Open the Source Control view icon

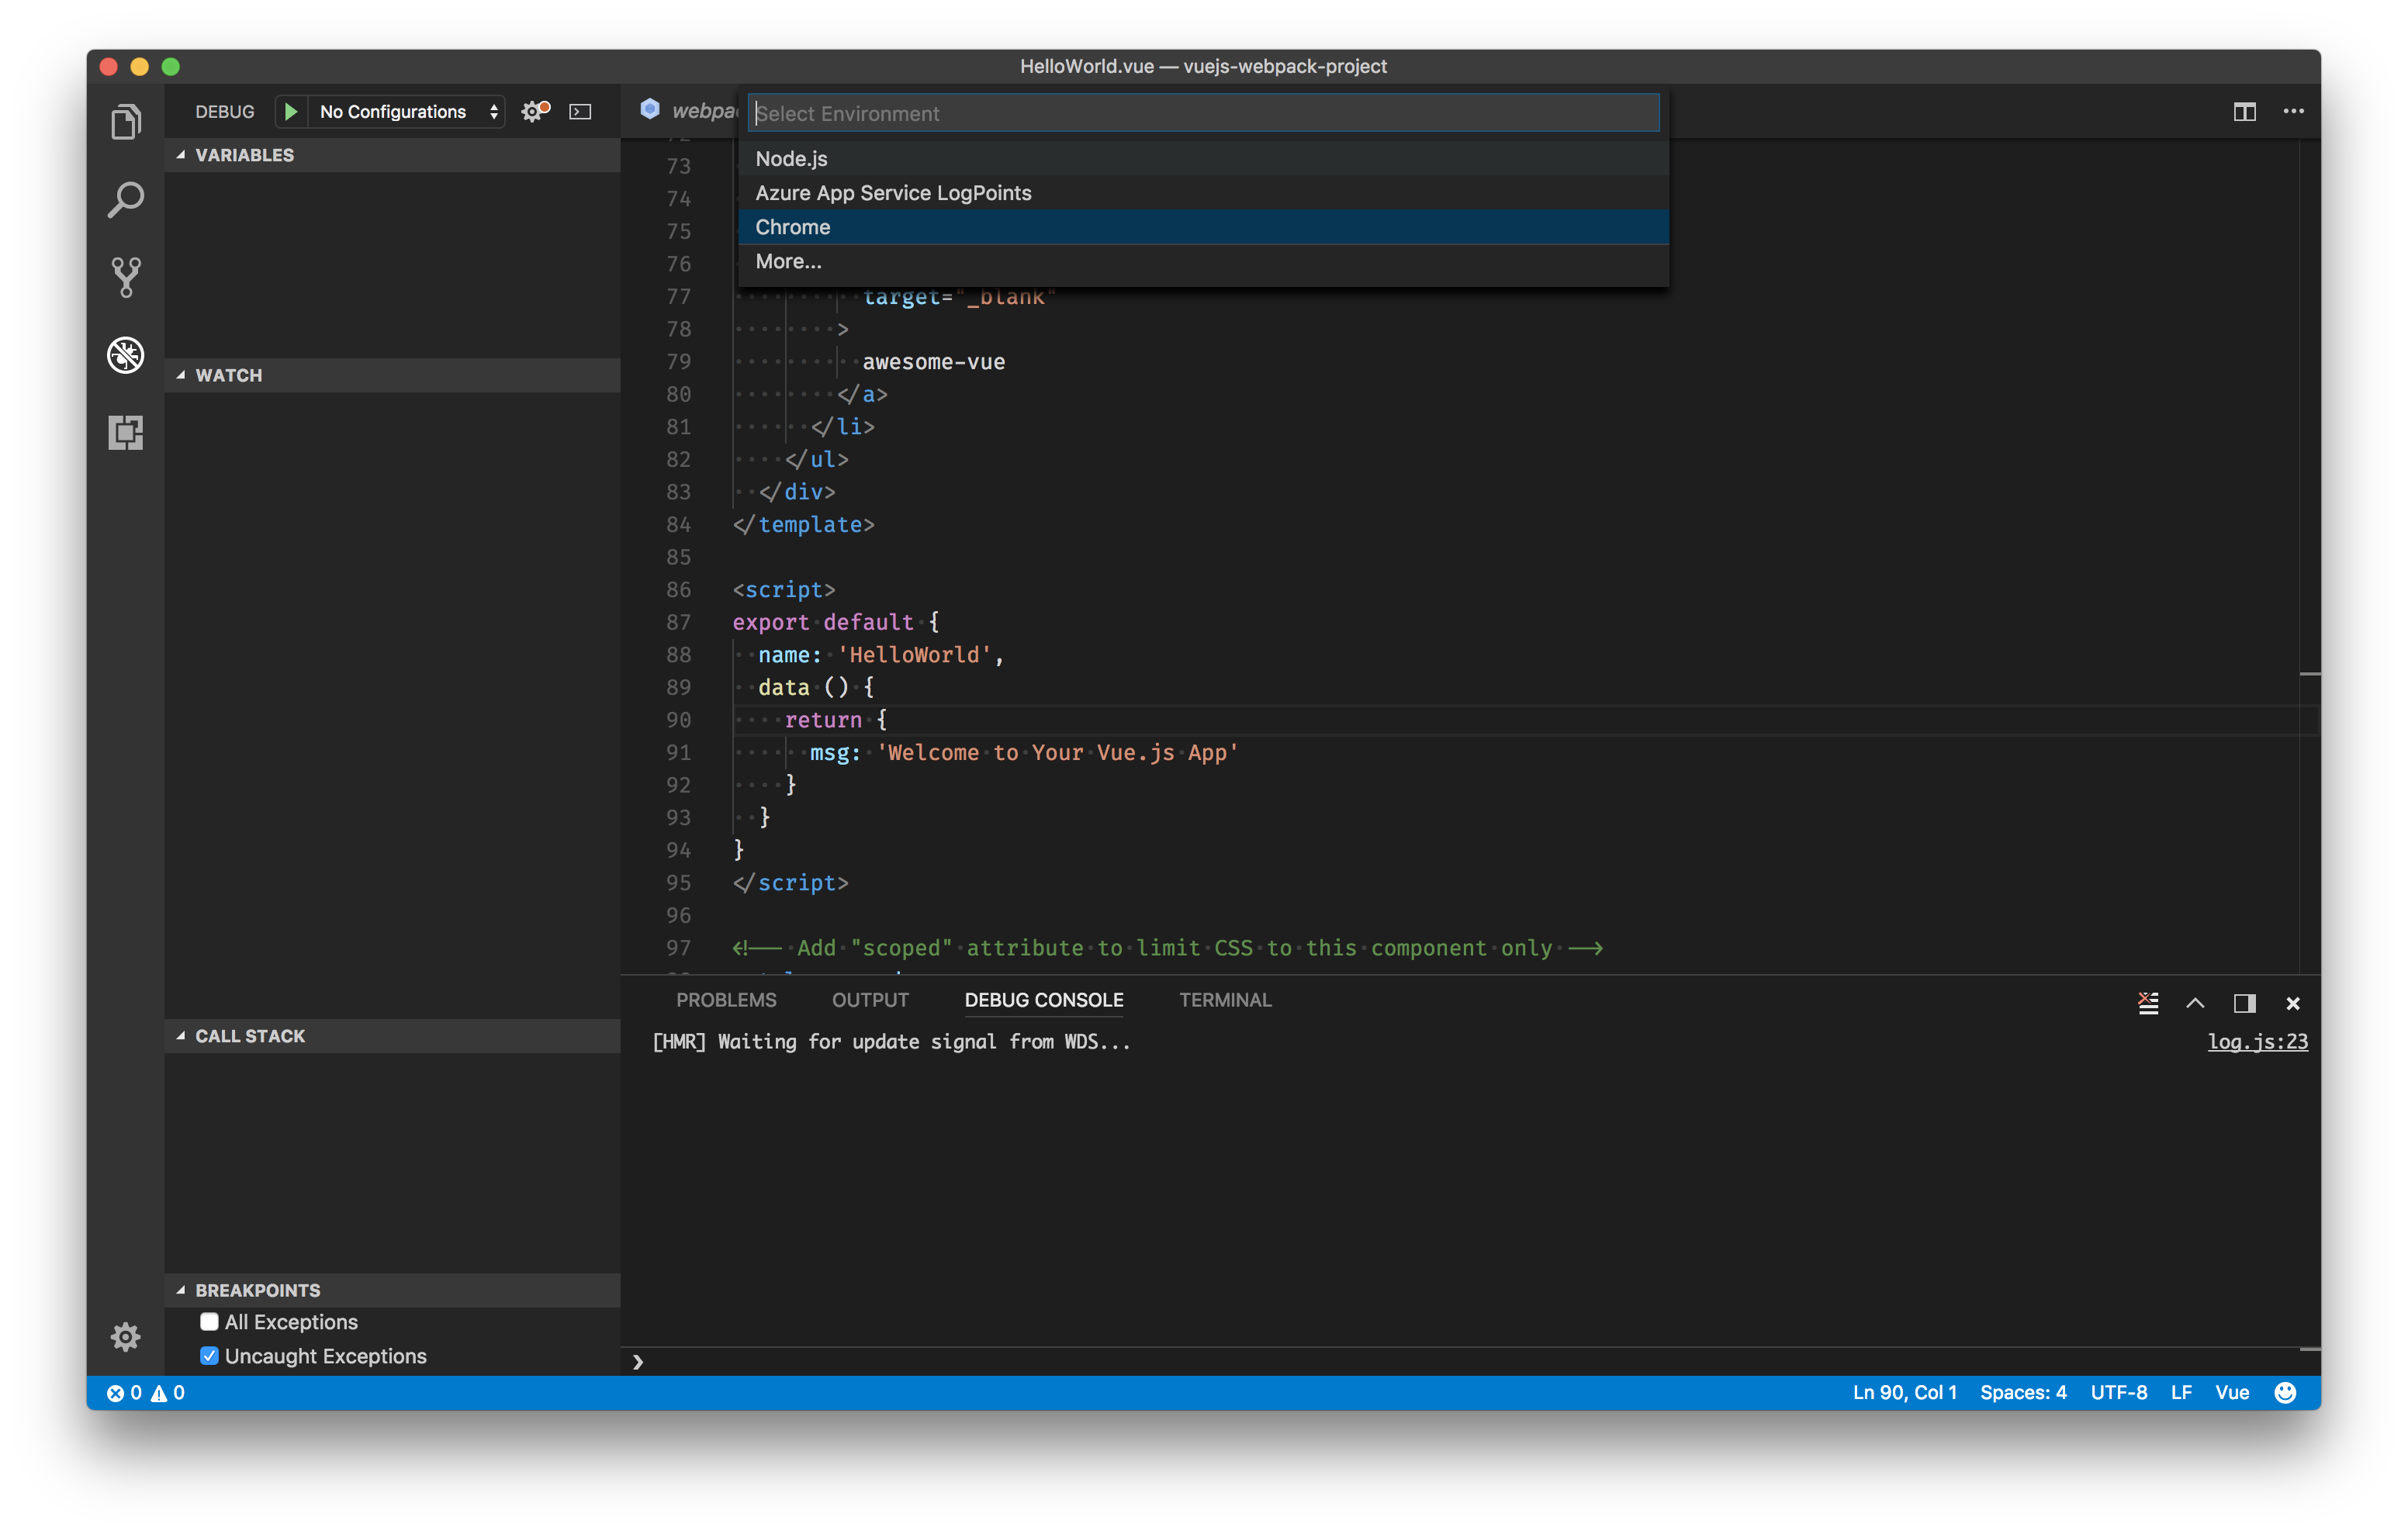pos(125,277)
